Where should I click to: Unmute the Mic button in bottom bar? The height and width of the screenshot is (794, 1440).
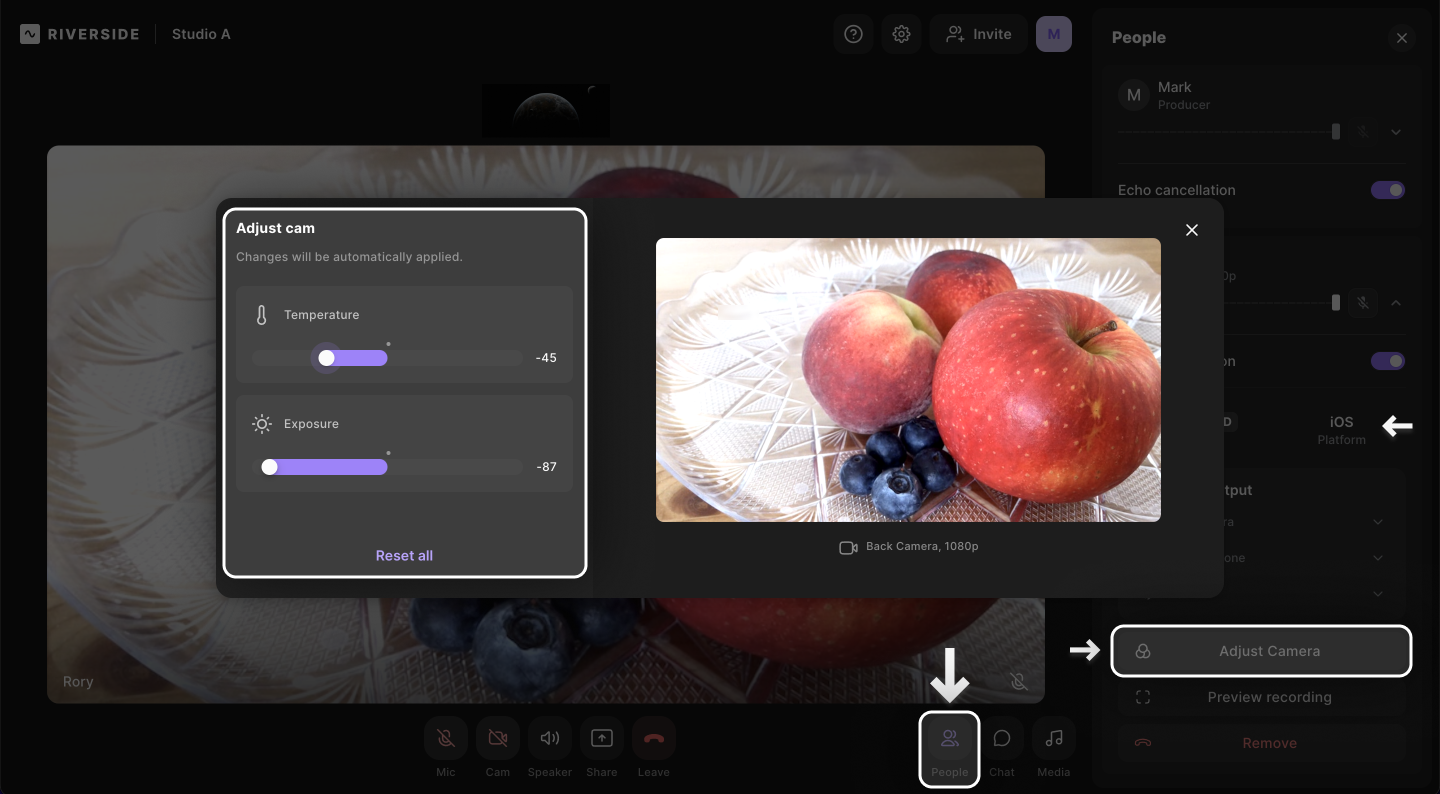point(446,739)
